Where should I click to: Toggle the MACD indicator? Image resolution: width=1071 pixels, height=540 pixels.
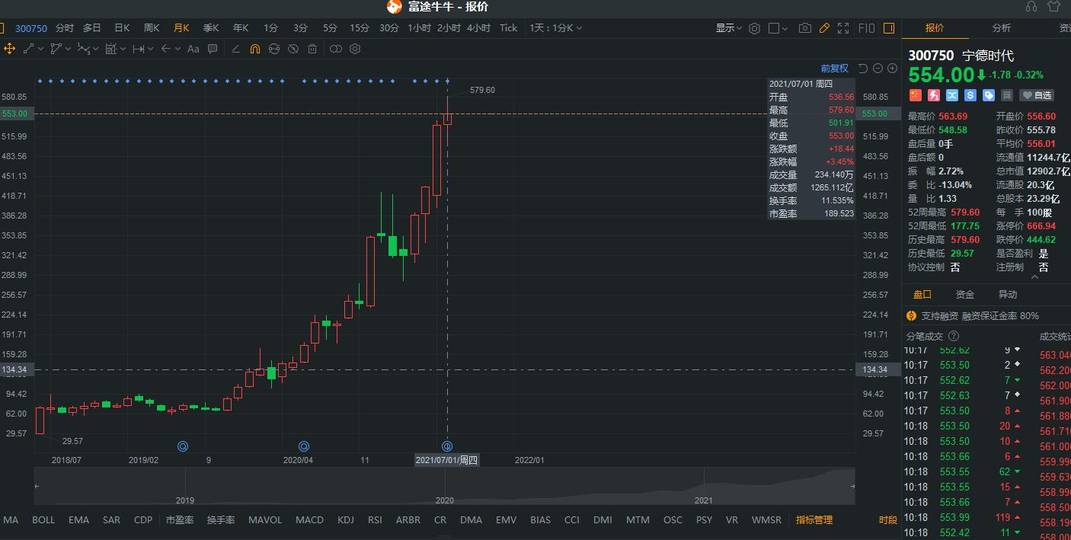pos(309,520)
